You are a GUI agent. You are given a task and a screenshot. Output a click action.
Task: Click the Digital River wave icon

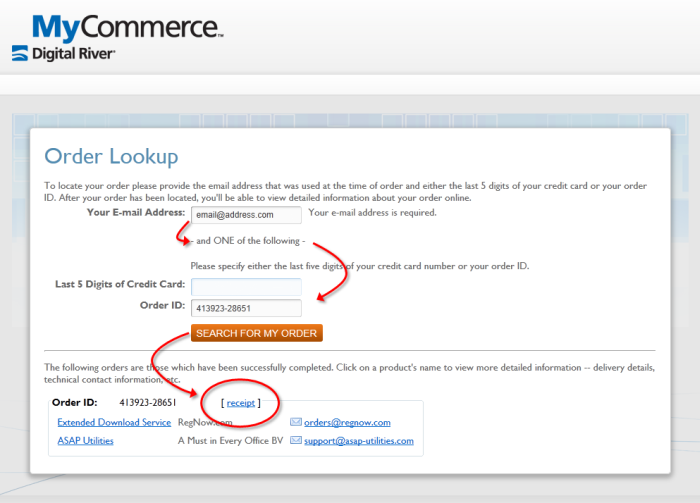[20, 53]
